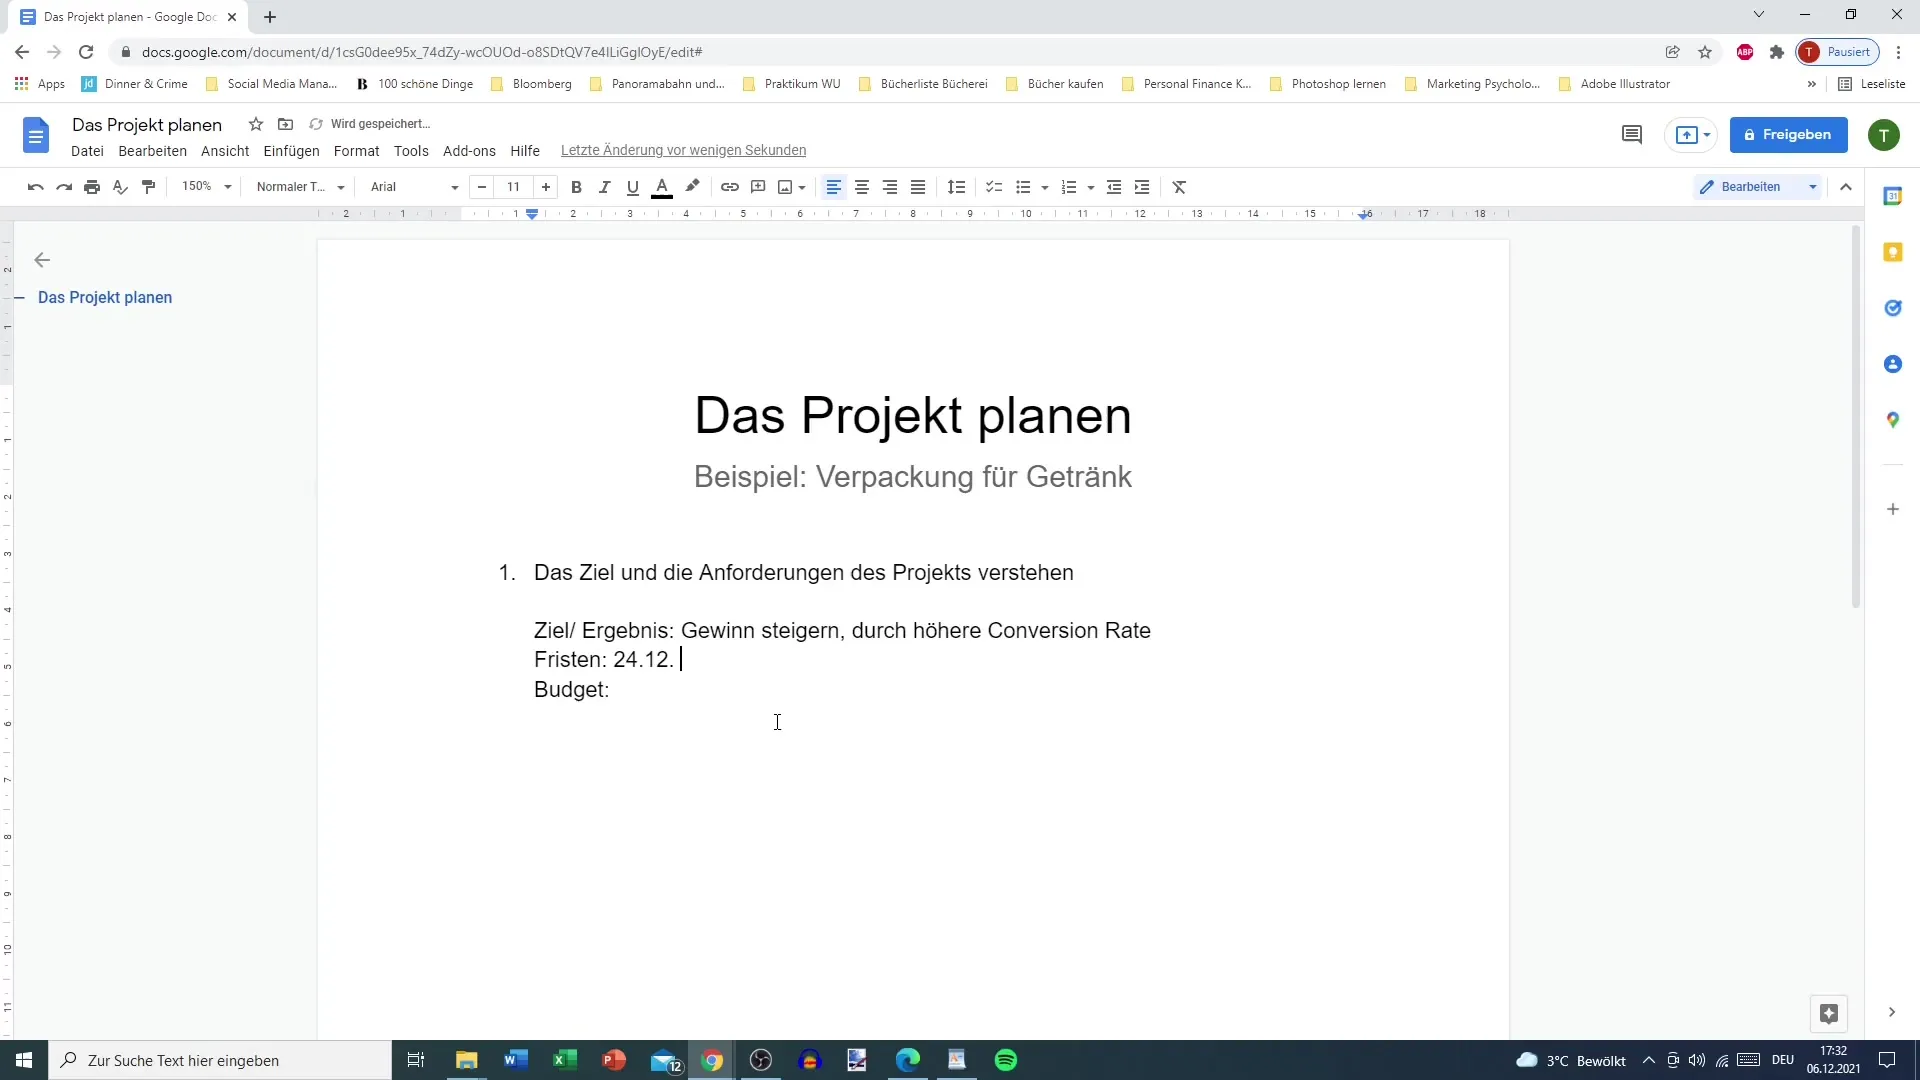Viewport: 1920px width, 1080px height.
Task: Open Google Tasks side panel
Action: [x=1893, y=308]
